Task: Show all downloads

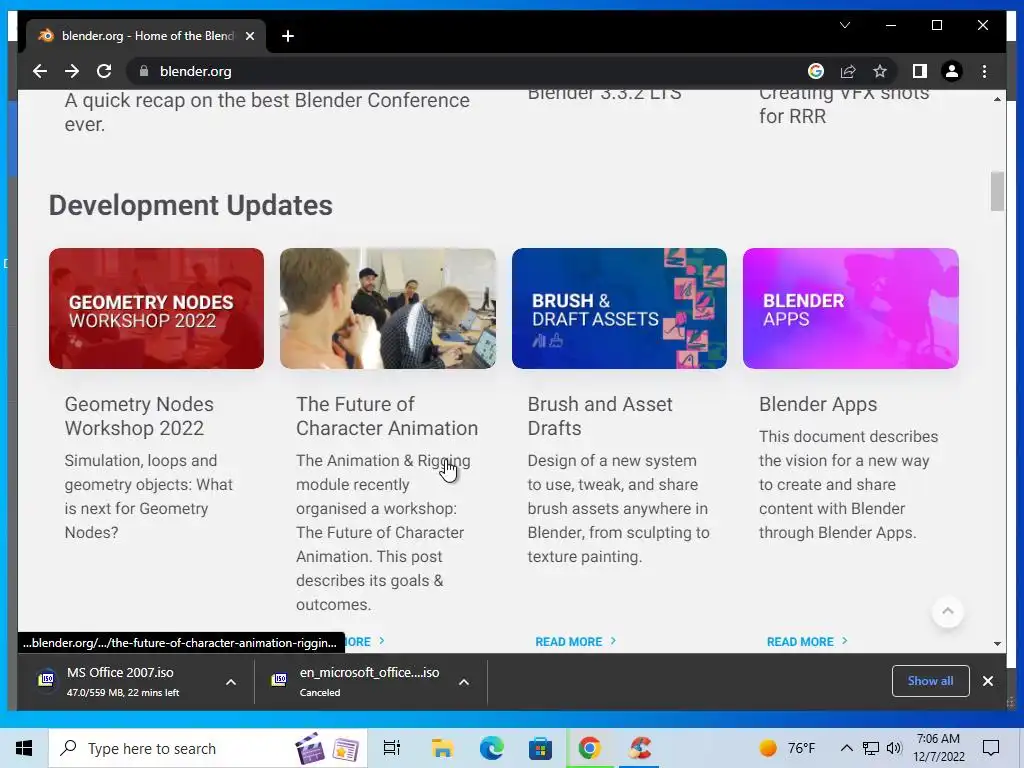Action: [x=931, y=680]
